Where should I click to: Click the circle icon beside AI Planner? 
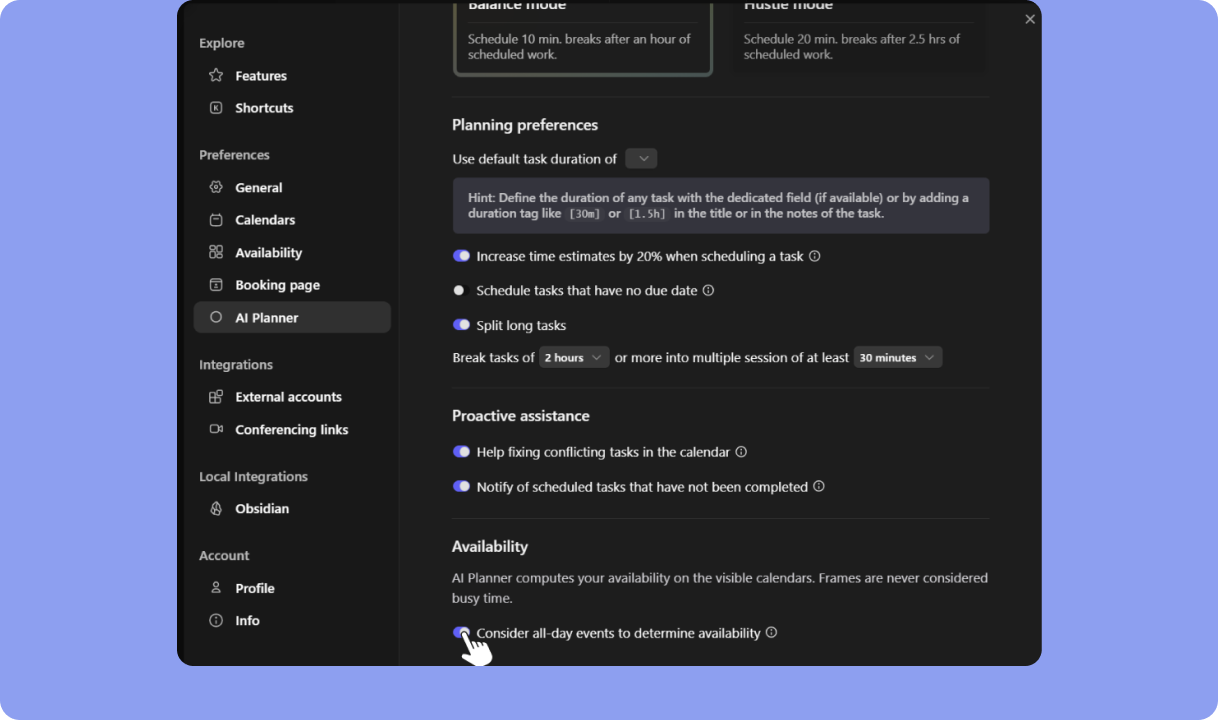point(216,317)
